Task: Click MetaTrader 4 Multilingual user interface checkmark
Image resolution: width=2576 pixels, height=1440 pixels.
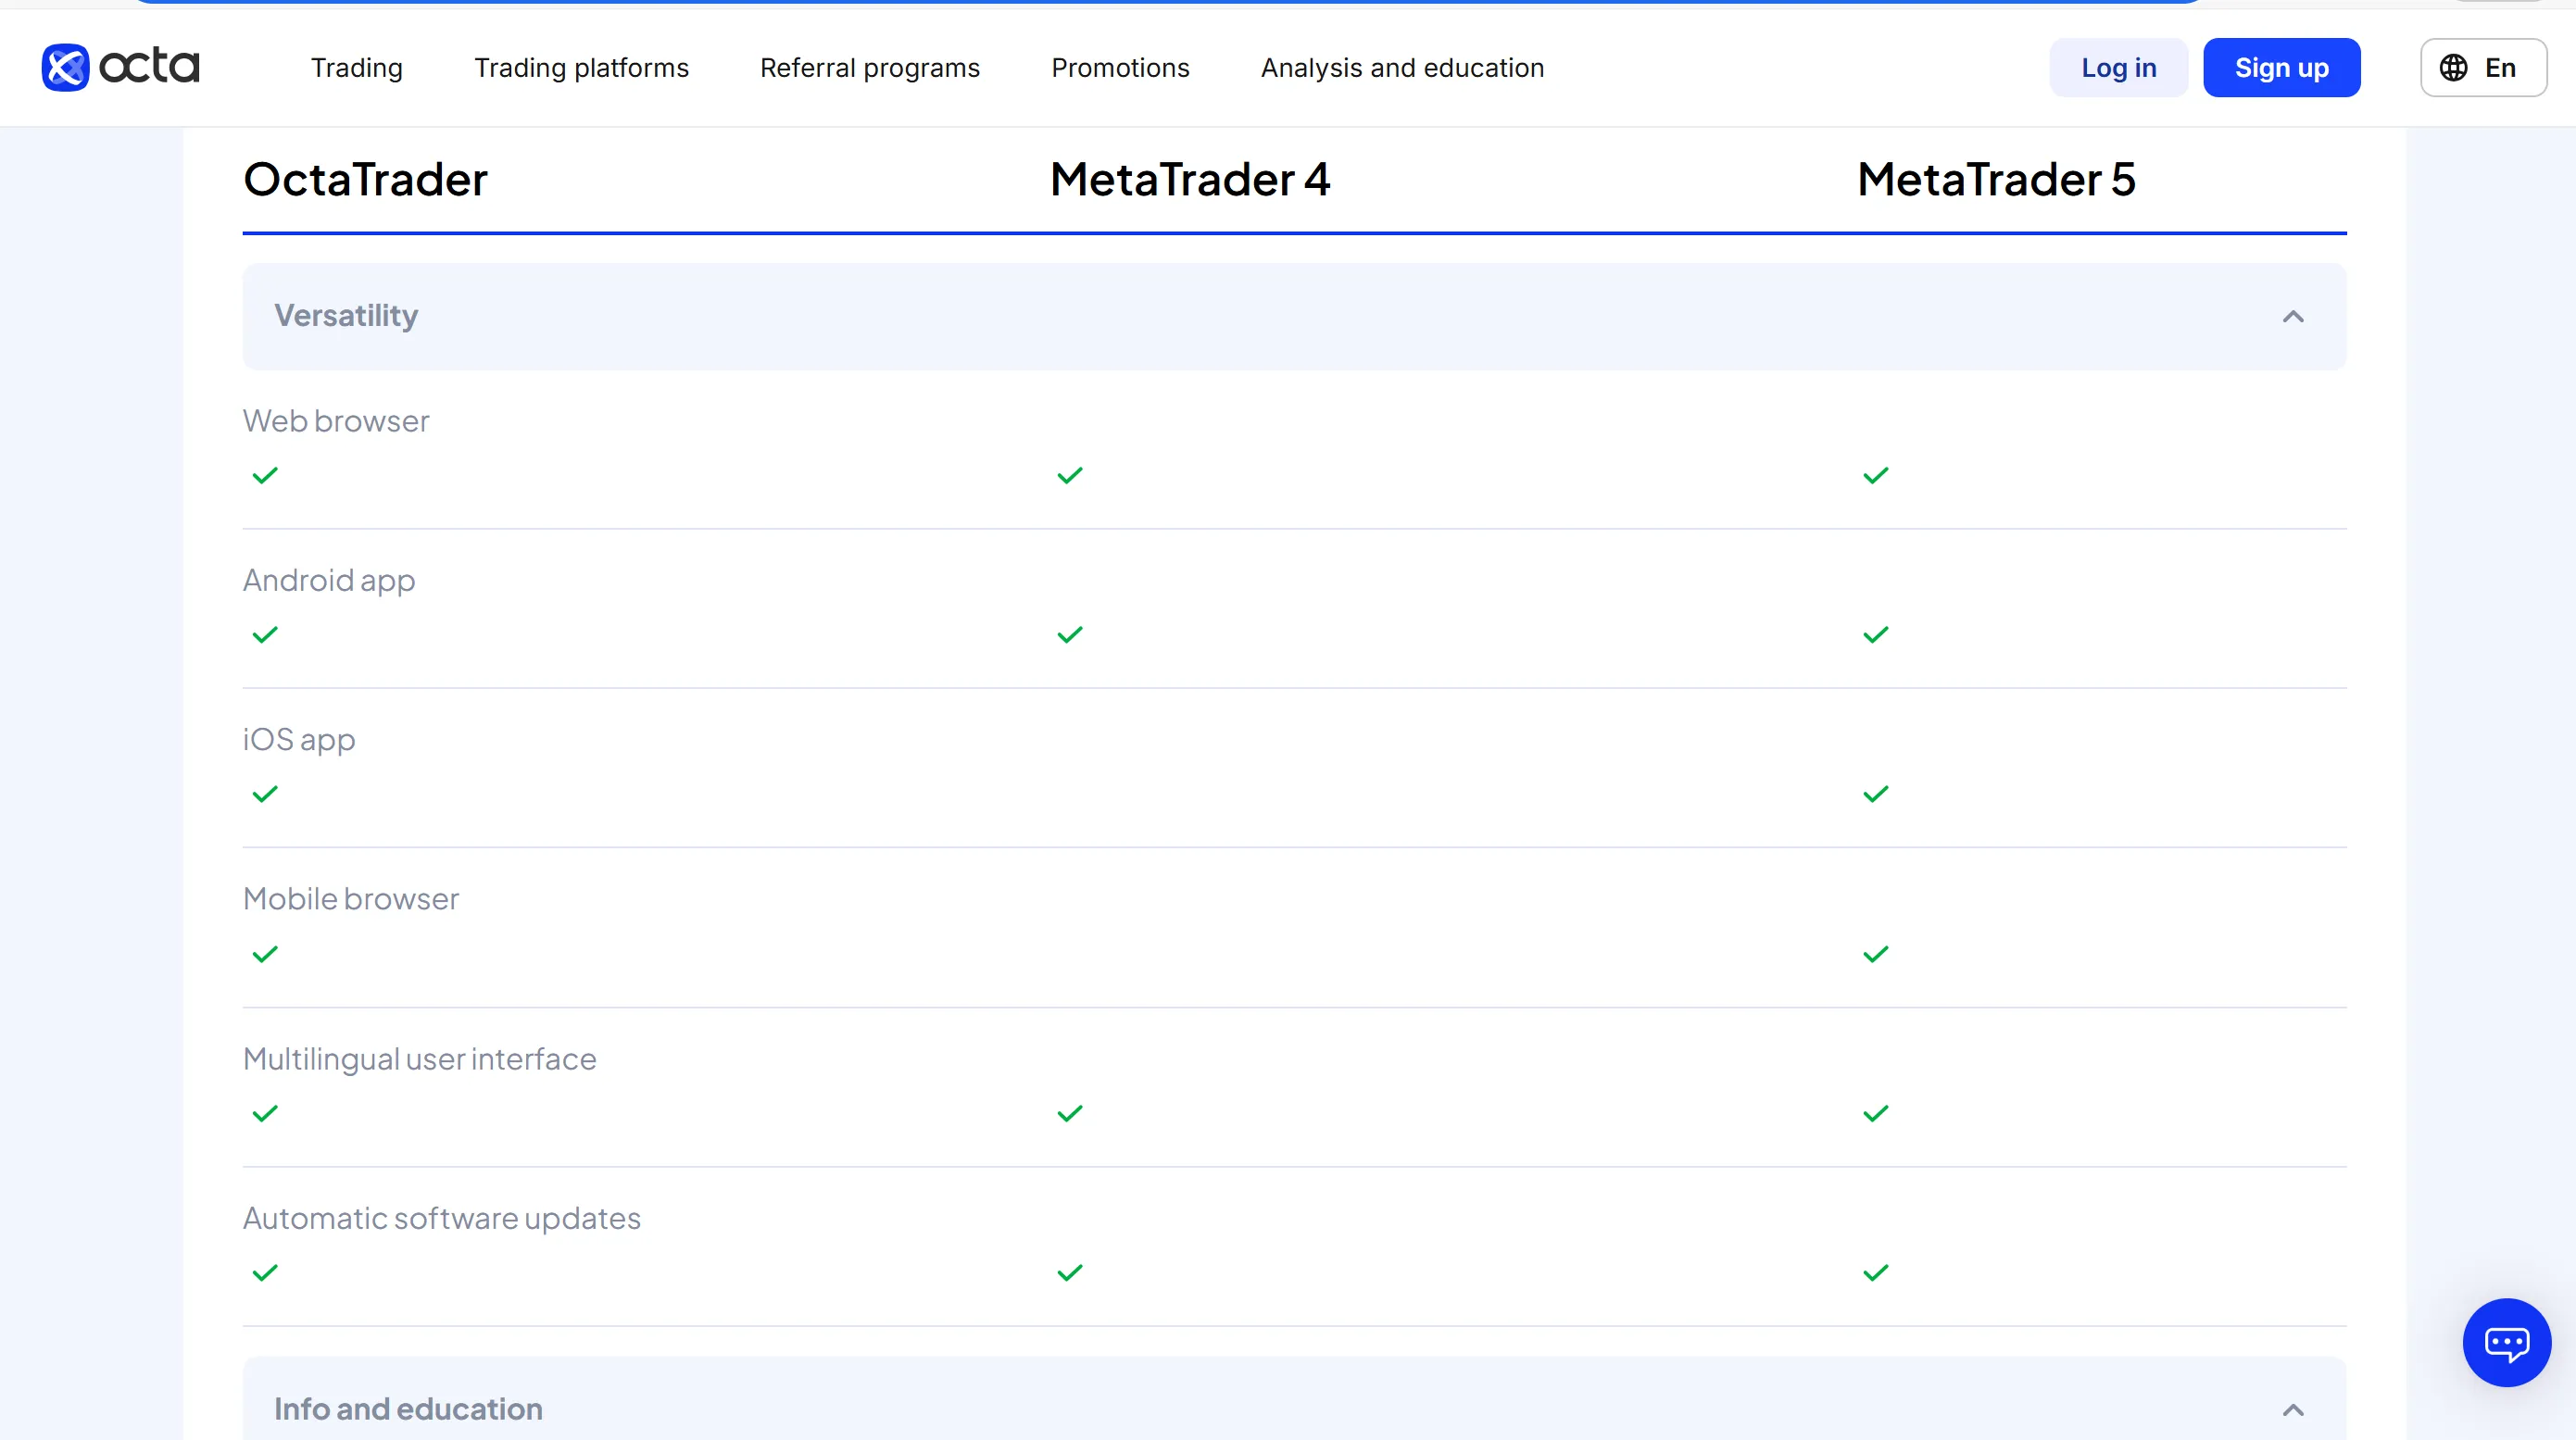Action: 1070,1113
